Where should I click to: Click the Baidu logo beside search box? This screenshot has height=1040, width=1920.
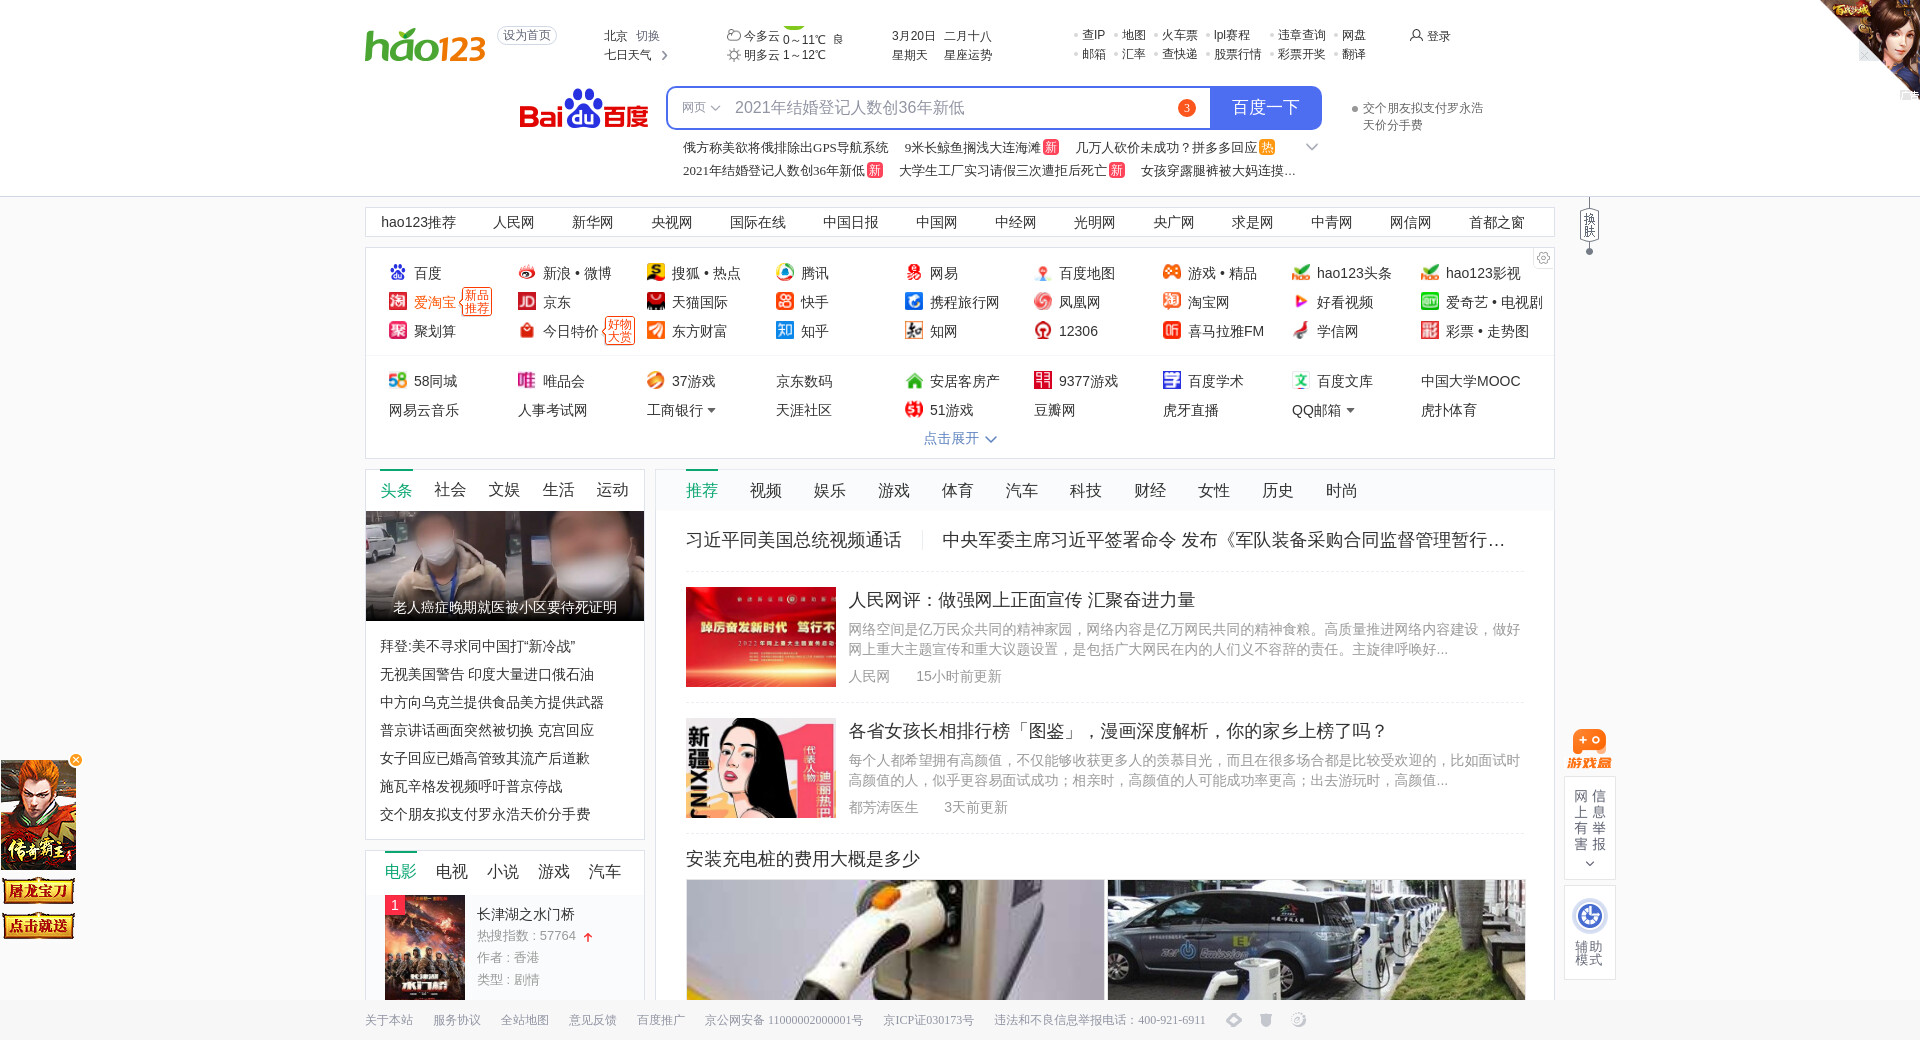[583, 109]
